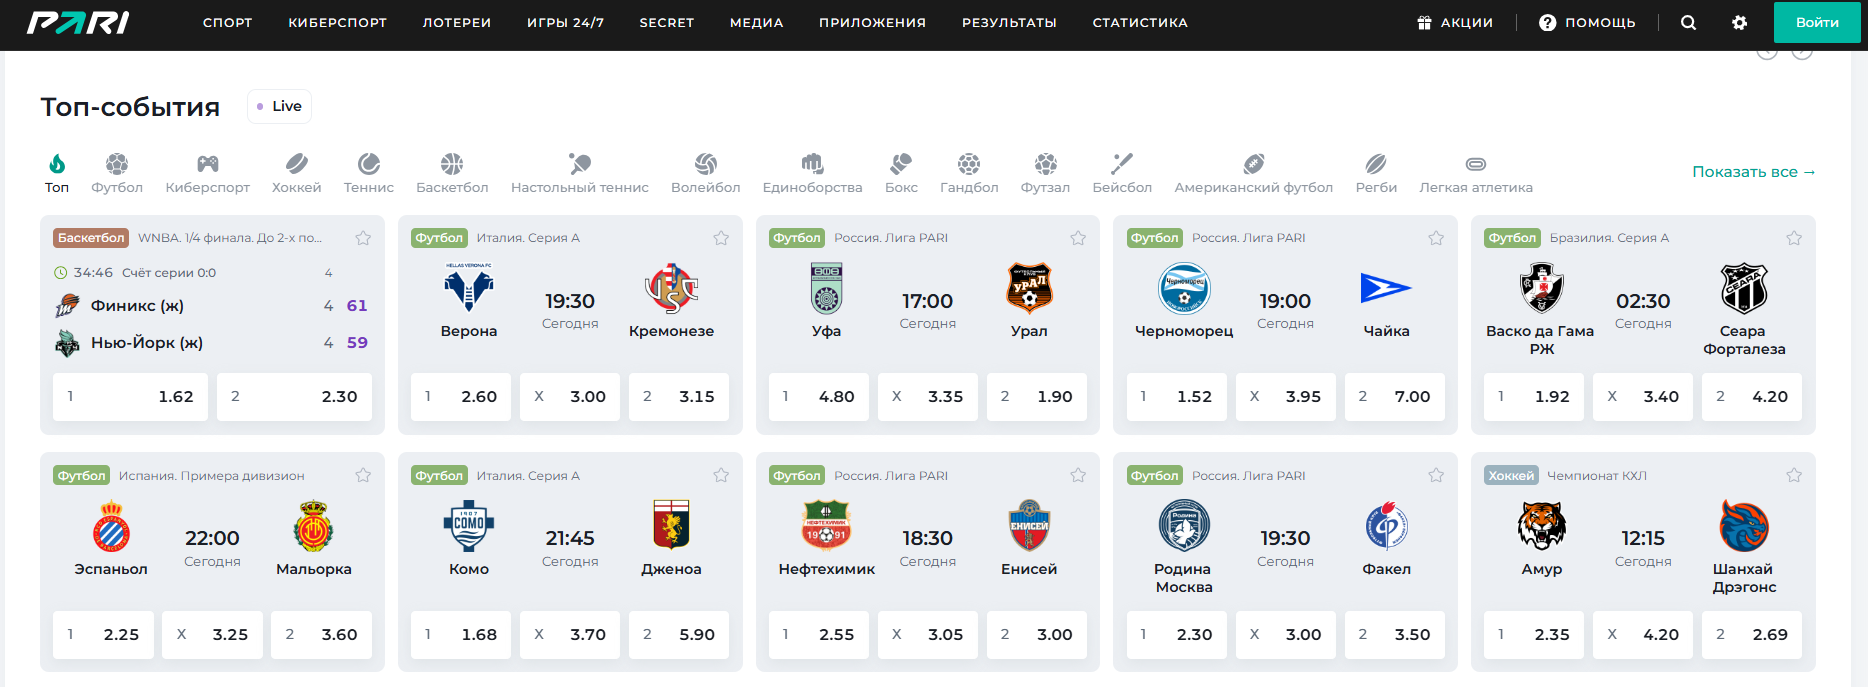Screen dimensions: 1868x687
Task: Bet on Шанхай Дрэгонс at 2.69
Action: [x=1752, y=635]
